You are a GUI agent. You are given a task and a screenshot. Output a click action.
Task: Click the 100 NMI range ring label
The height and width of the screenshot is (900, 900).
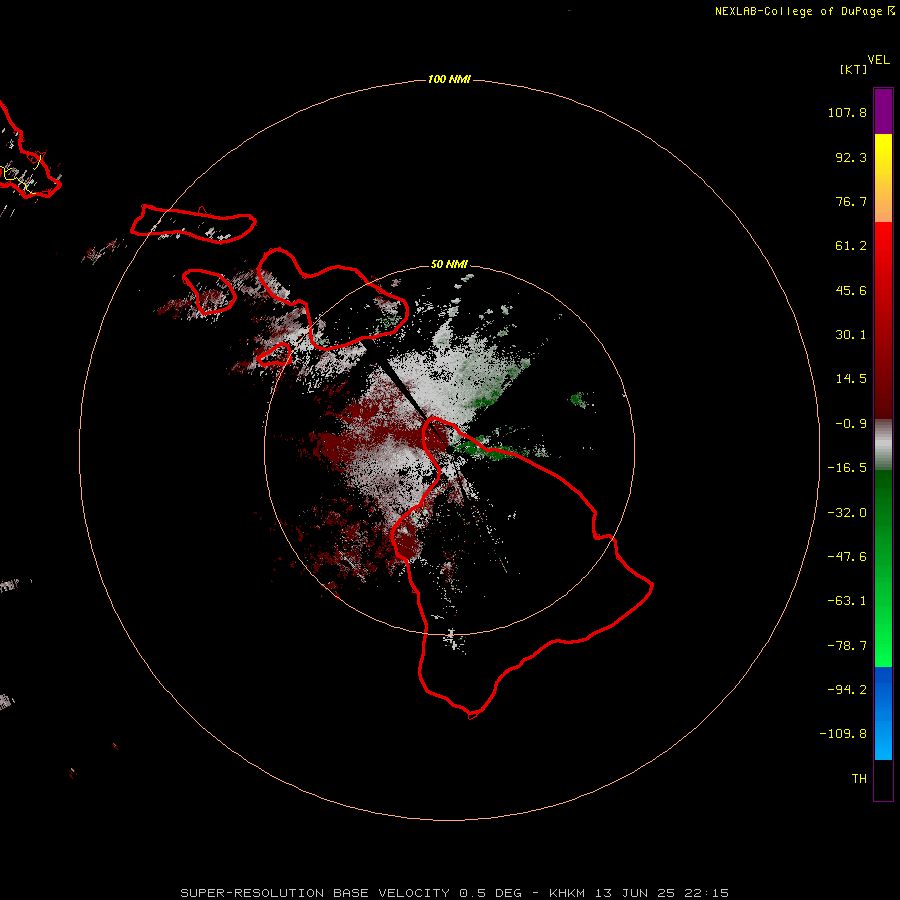tap(449, 79)
